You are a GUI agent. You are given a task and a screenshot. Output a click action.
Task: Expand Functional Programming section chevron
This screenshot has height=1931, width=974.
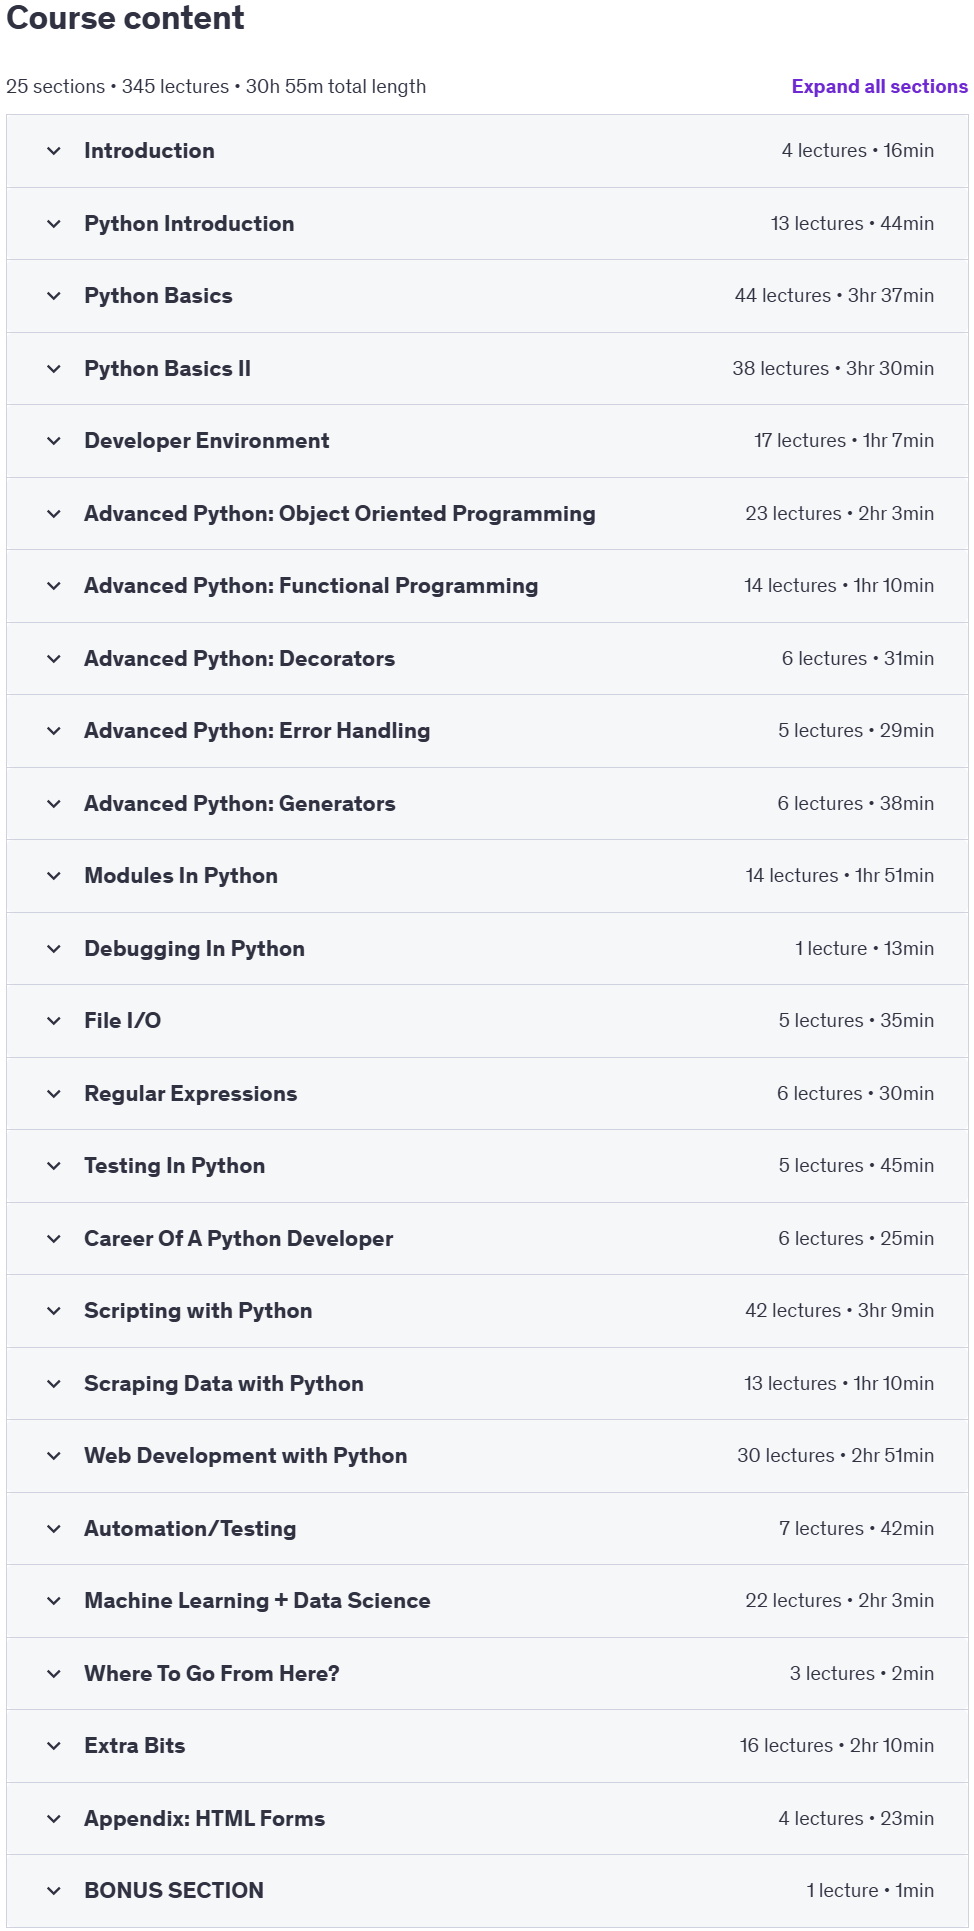point(54,586)
